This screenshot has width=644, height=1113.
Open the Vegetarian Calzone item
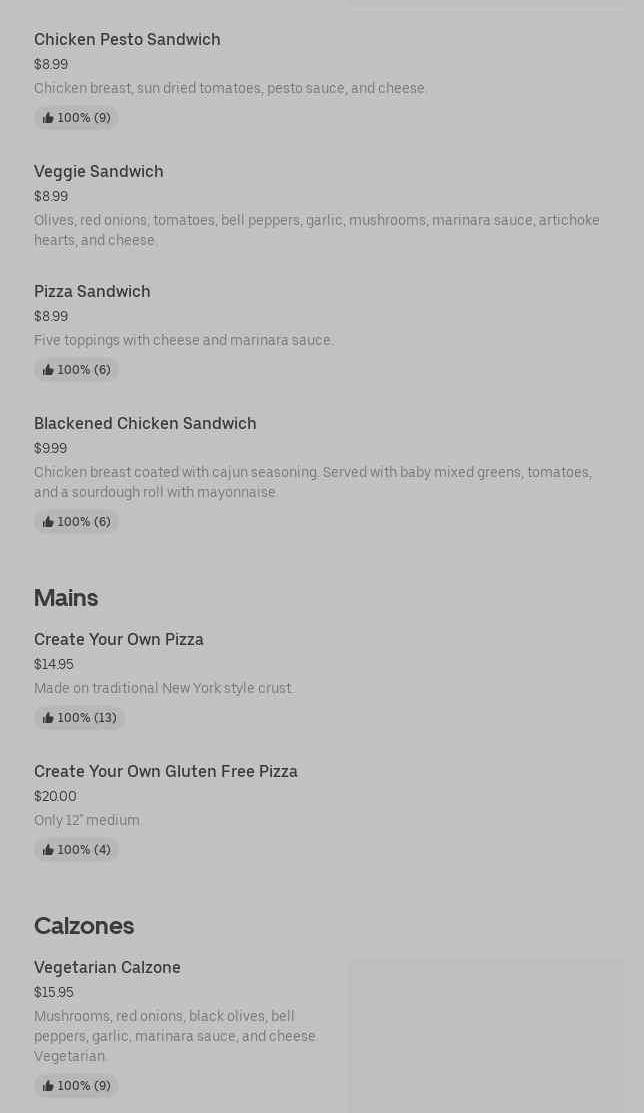click(107, 967)
